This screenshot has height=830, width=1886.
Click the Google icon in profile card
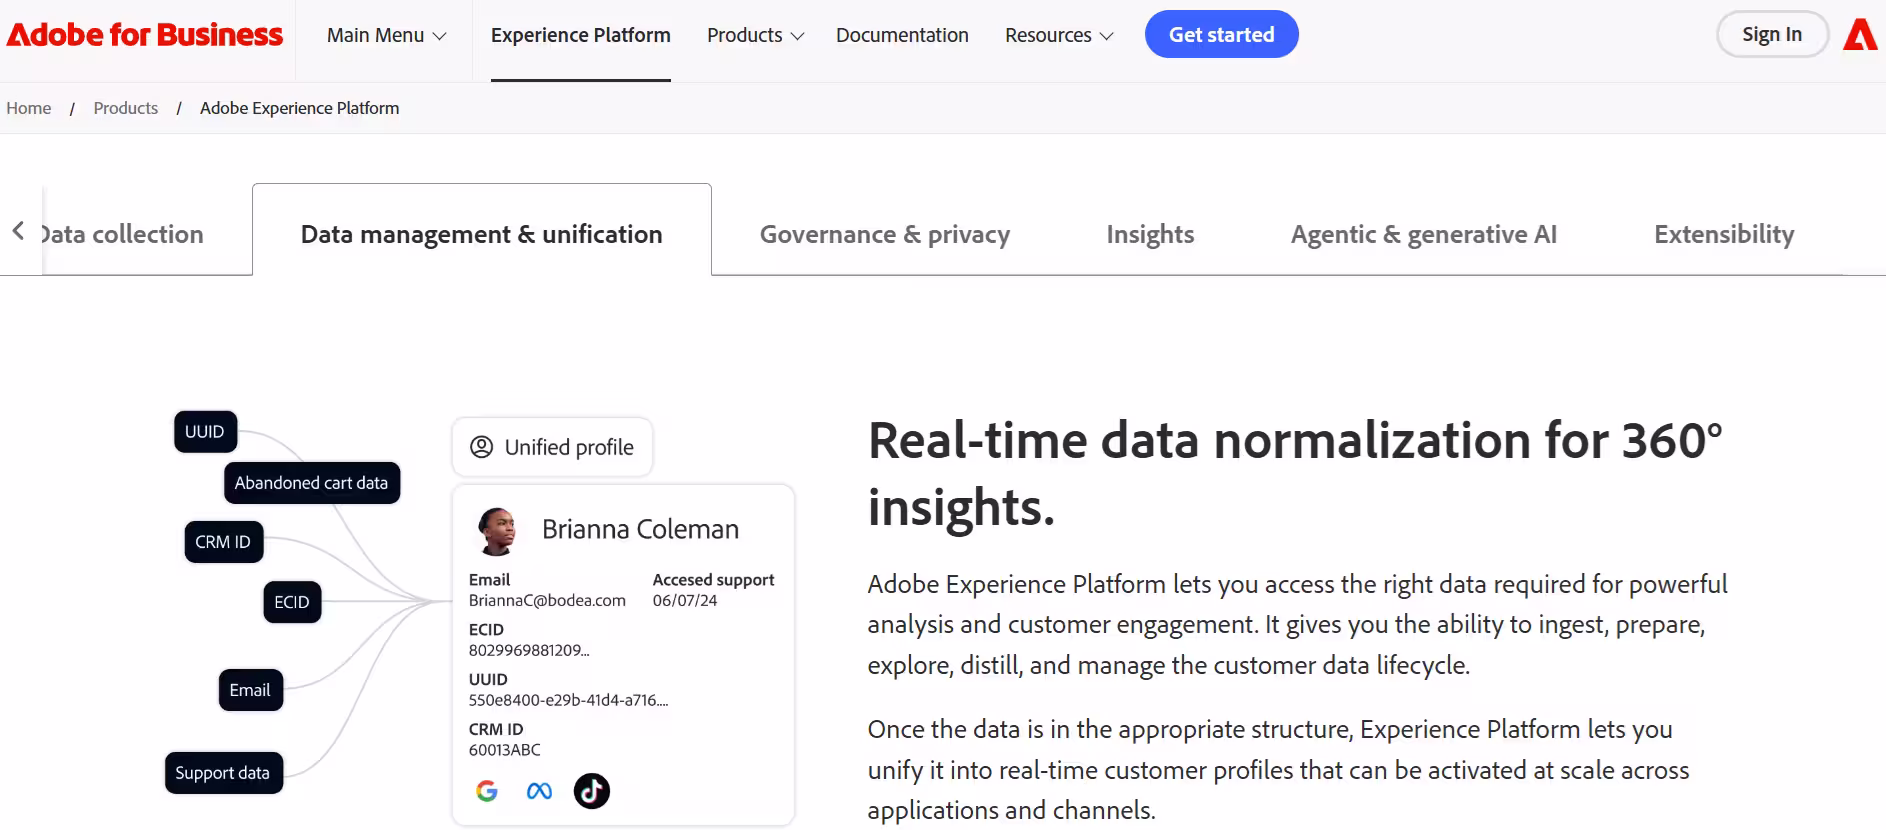click(x=487, y=791)
